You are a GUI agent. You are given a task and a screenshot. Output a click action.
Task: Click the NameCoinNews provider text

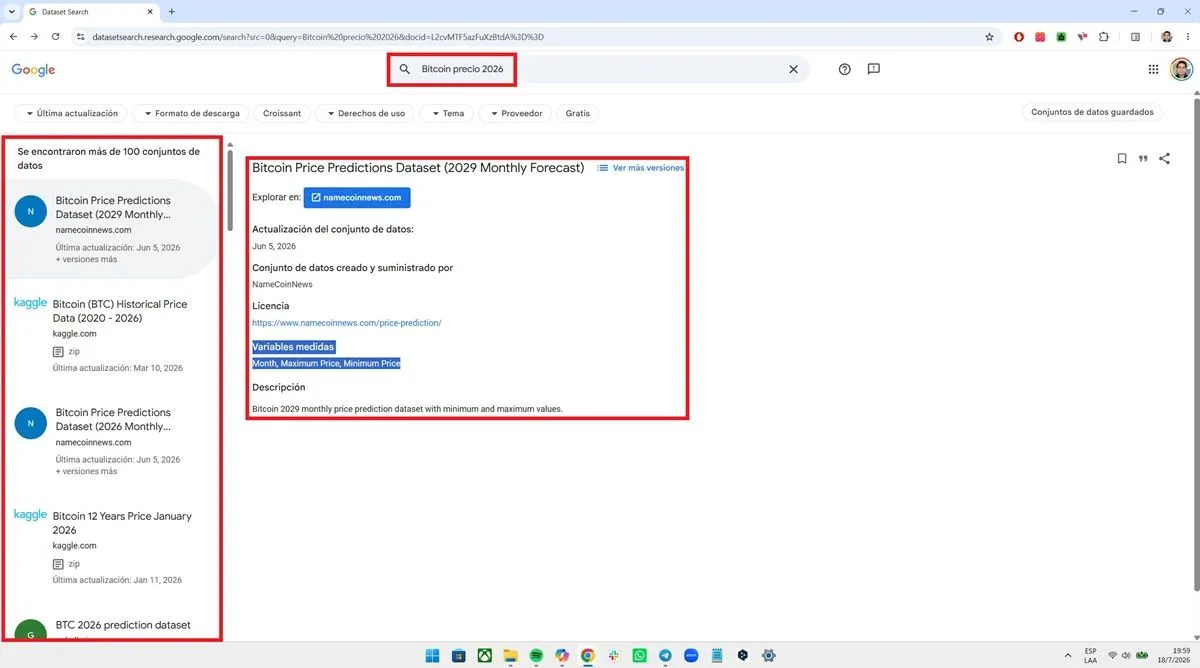click(x=282, y=284)
